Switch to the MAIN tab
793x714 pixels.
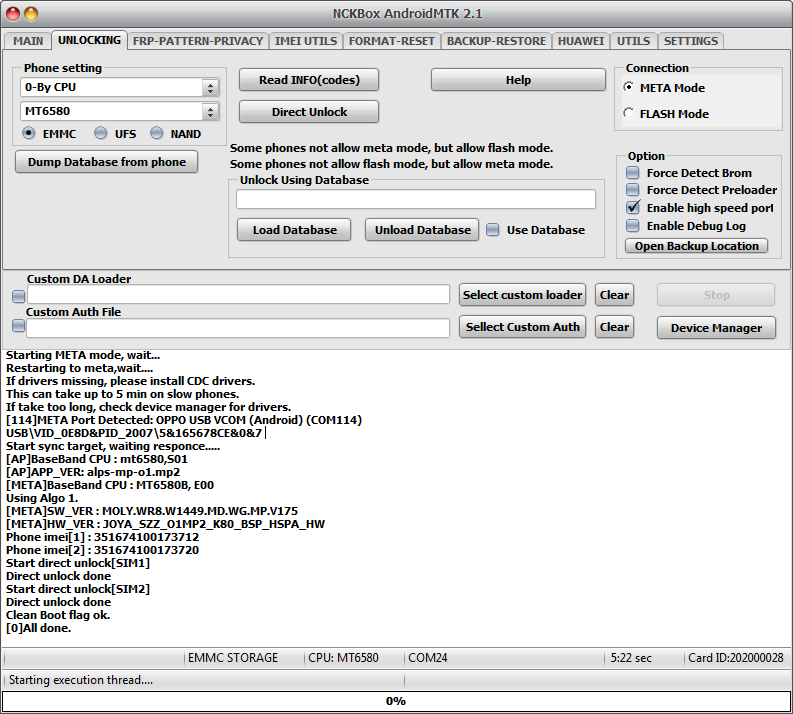[x=28, y=41]
